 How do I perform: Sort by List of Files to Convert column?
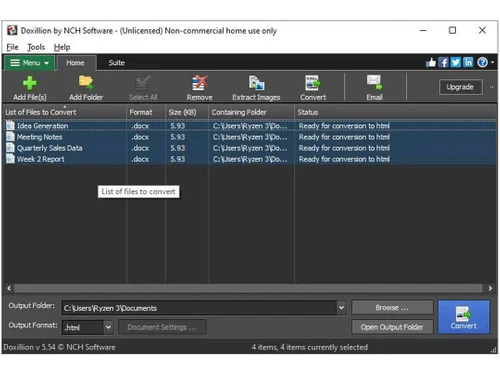(x=65, y=112)
